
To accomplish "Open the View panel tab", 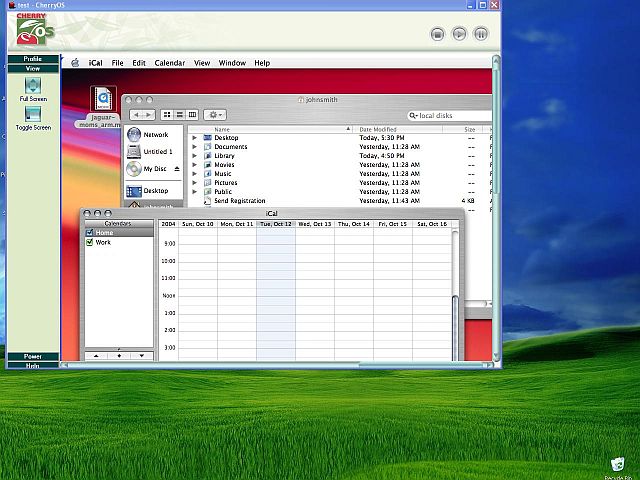I will point(33,69).
